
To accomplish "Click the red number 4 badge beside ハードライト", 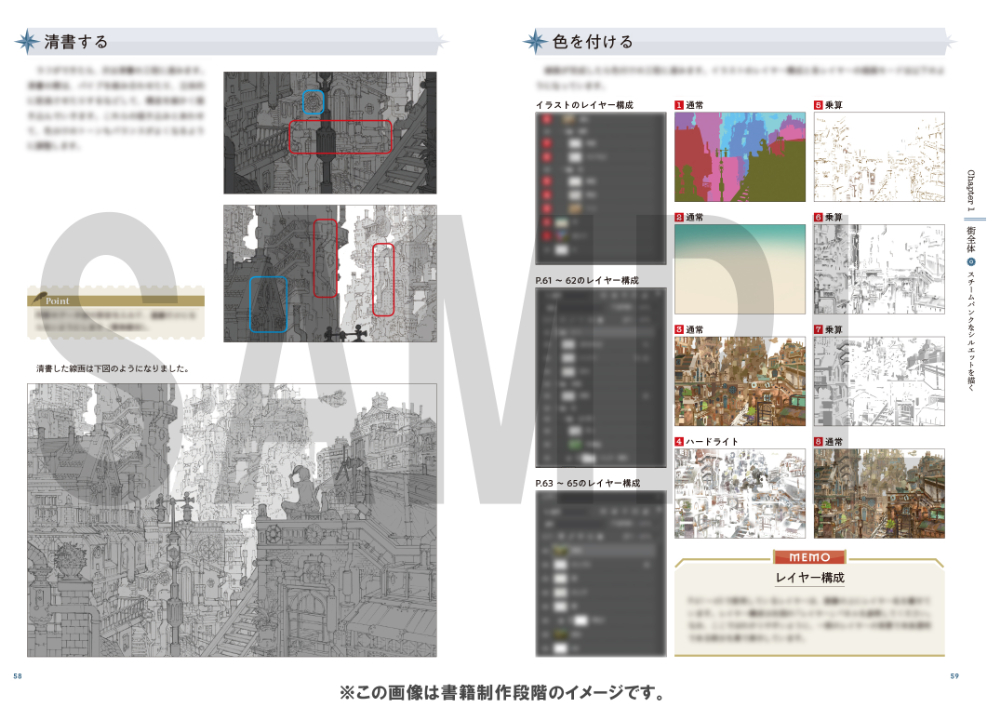I will tap(679, 441).
